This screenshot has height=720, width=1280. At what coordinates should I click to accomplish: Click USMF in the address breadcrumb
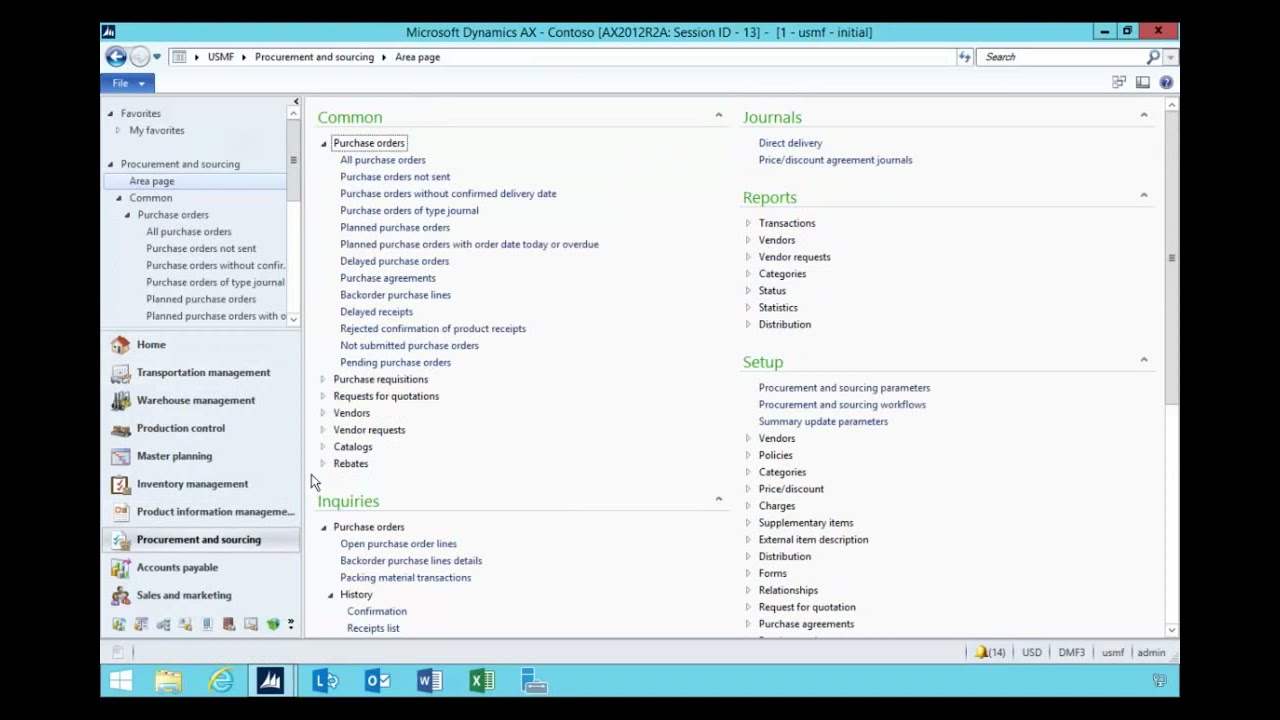pos(221,57)
